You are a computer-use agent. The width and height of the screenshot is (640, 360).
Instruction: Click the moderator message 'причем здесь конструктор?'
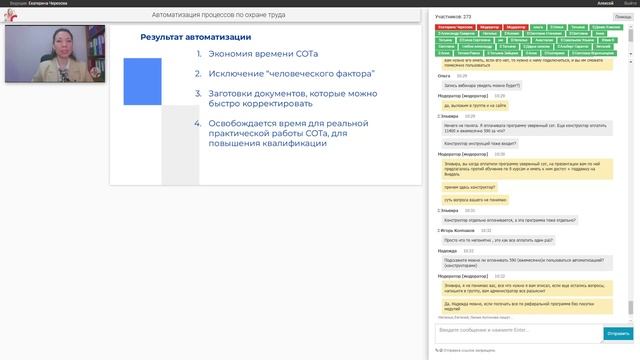[x=469, y=187]
